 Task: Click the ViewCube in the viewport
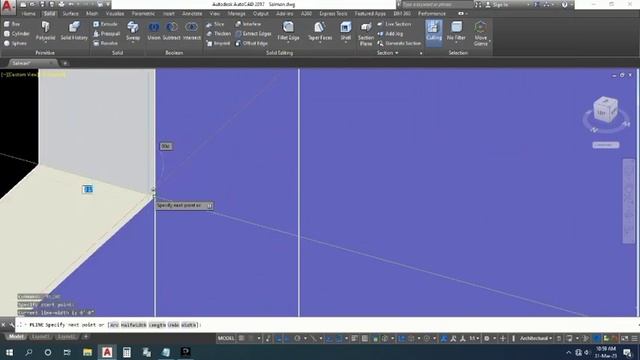605,110
